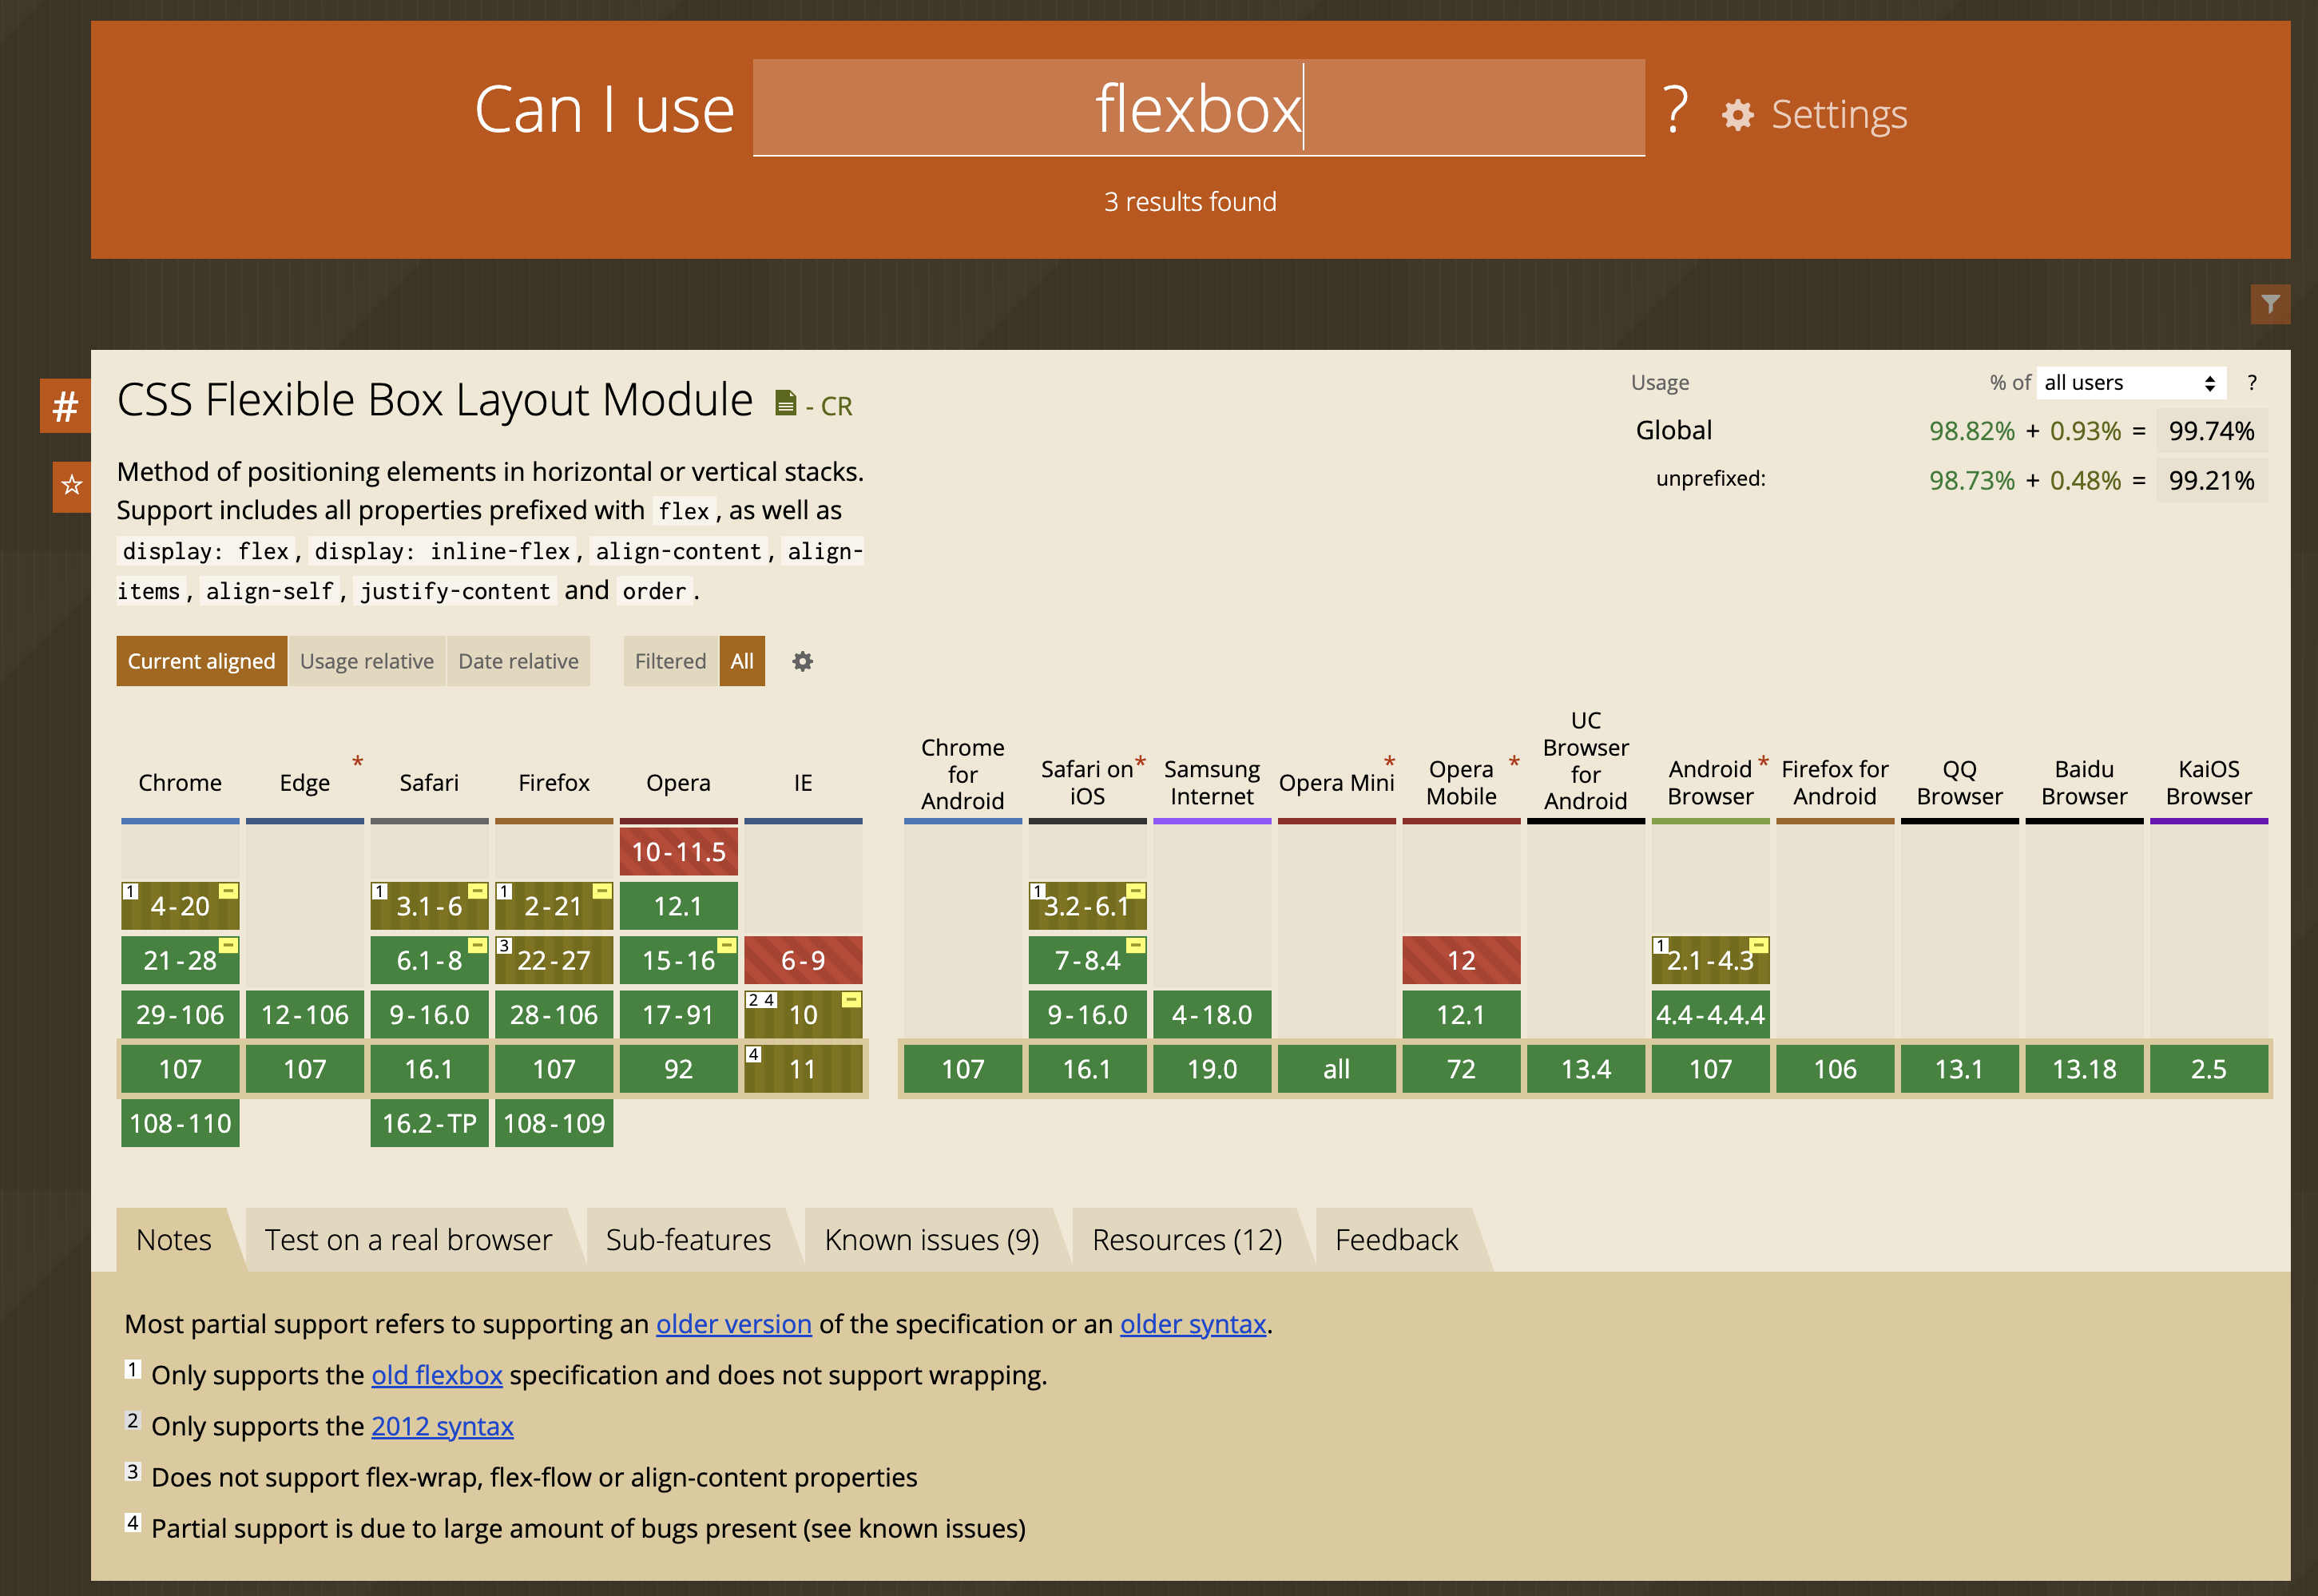Open Test on a real browser tab

(408, 1240)
